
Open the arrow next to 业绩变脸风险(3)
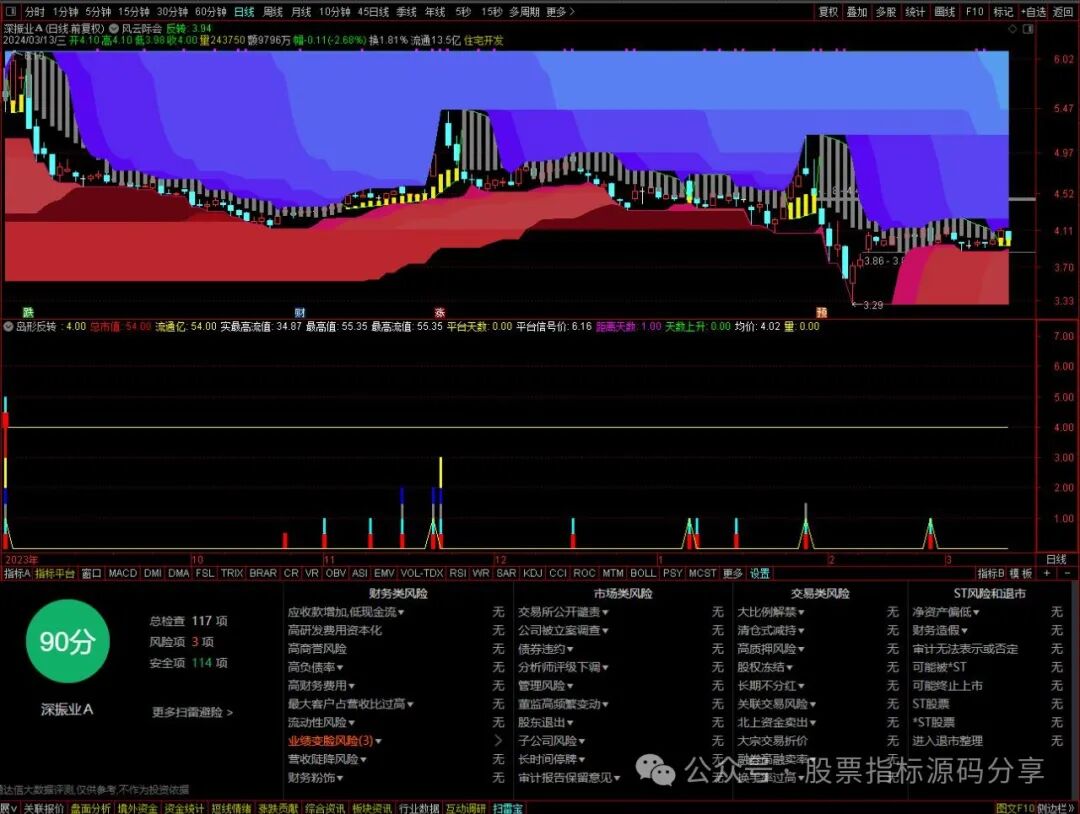(499, 740)
